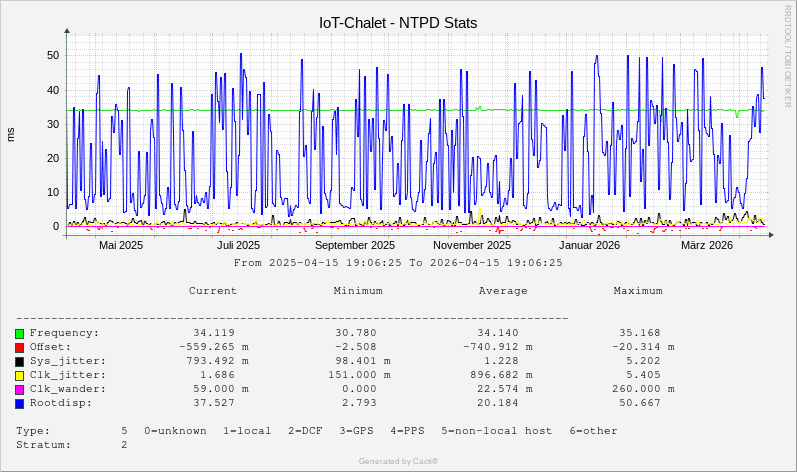
Task: Click the date range text below graph
Action: pyautogui.click(x=398, y=263)
